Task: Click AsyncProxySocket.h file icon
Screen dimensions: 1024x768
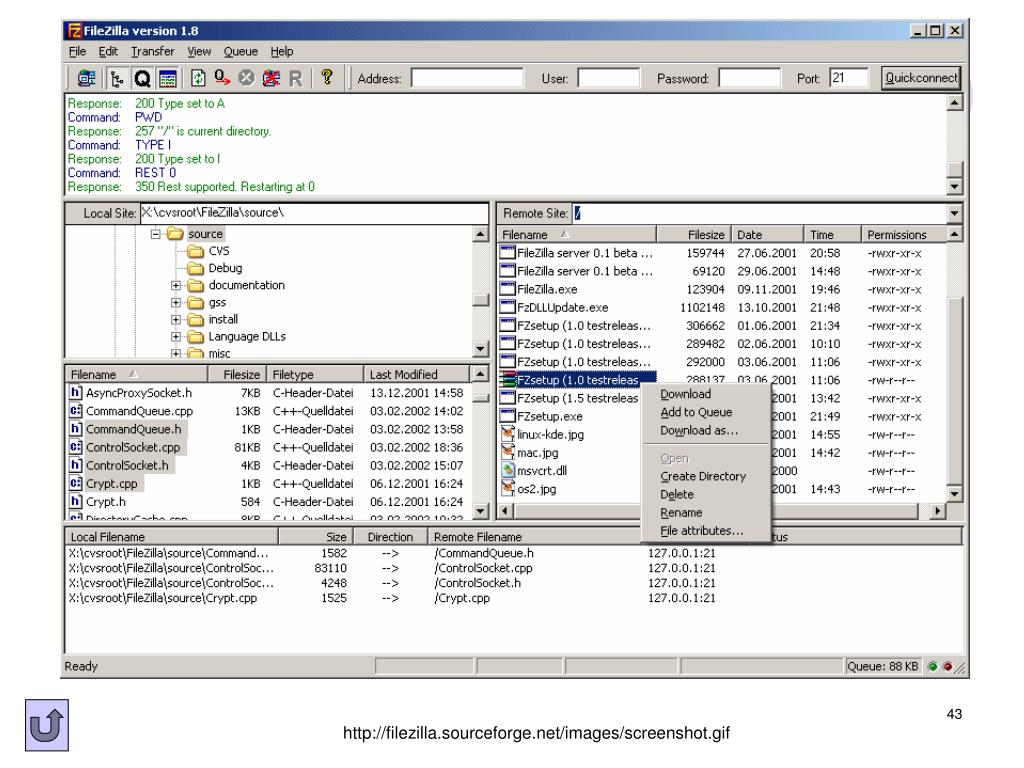Action: 76,392
